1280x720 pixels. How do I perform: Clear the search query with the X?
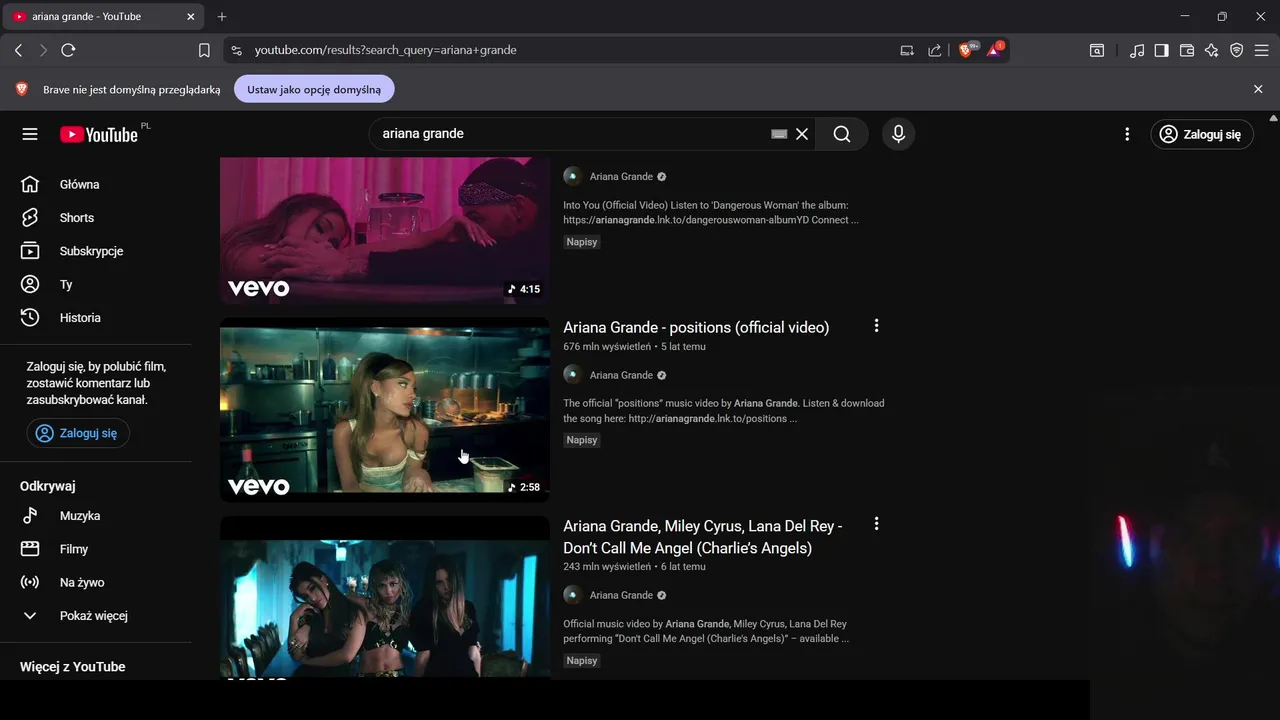pyautogui.click(x=802, y=134)
